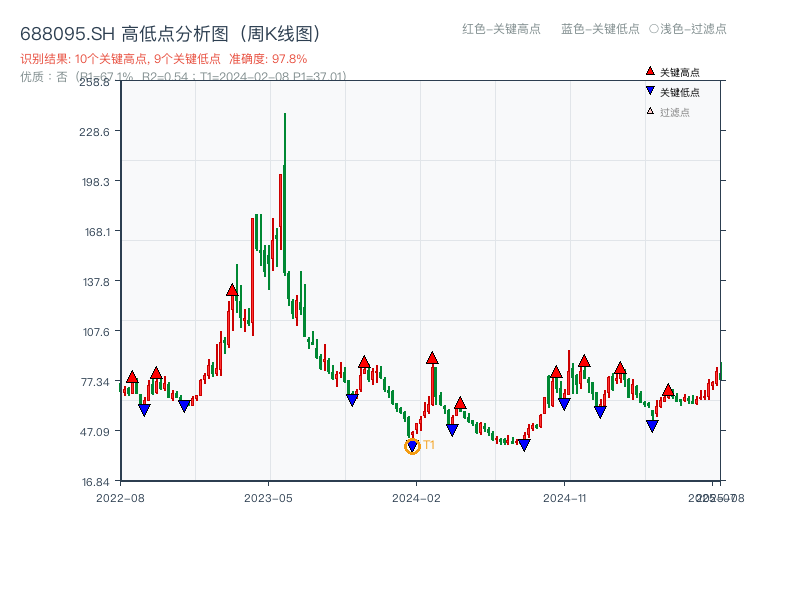Toggle visibility of the 关键低点 series
800x600 pixels.
[x=680, y=91]
